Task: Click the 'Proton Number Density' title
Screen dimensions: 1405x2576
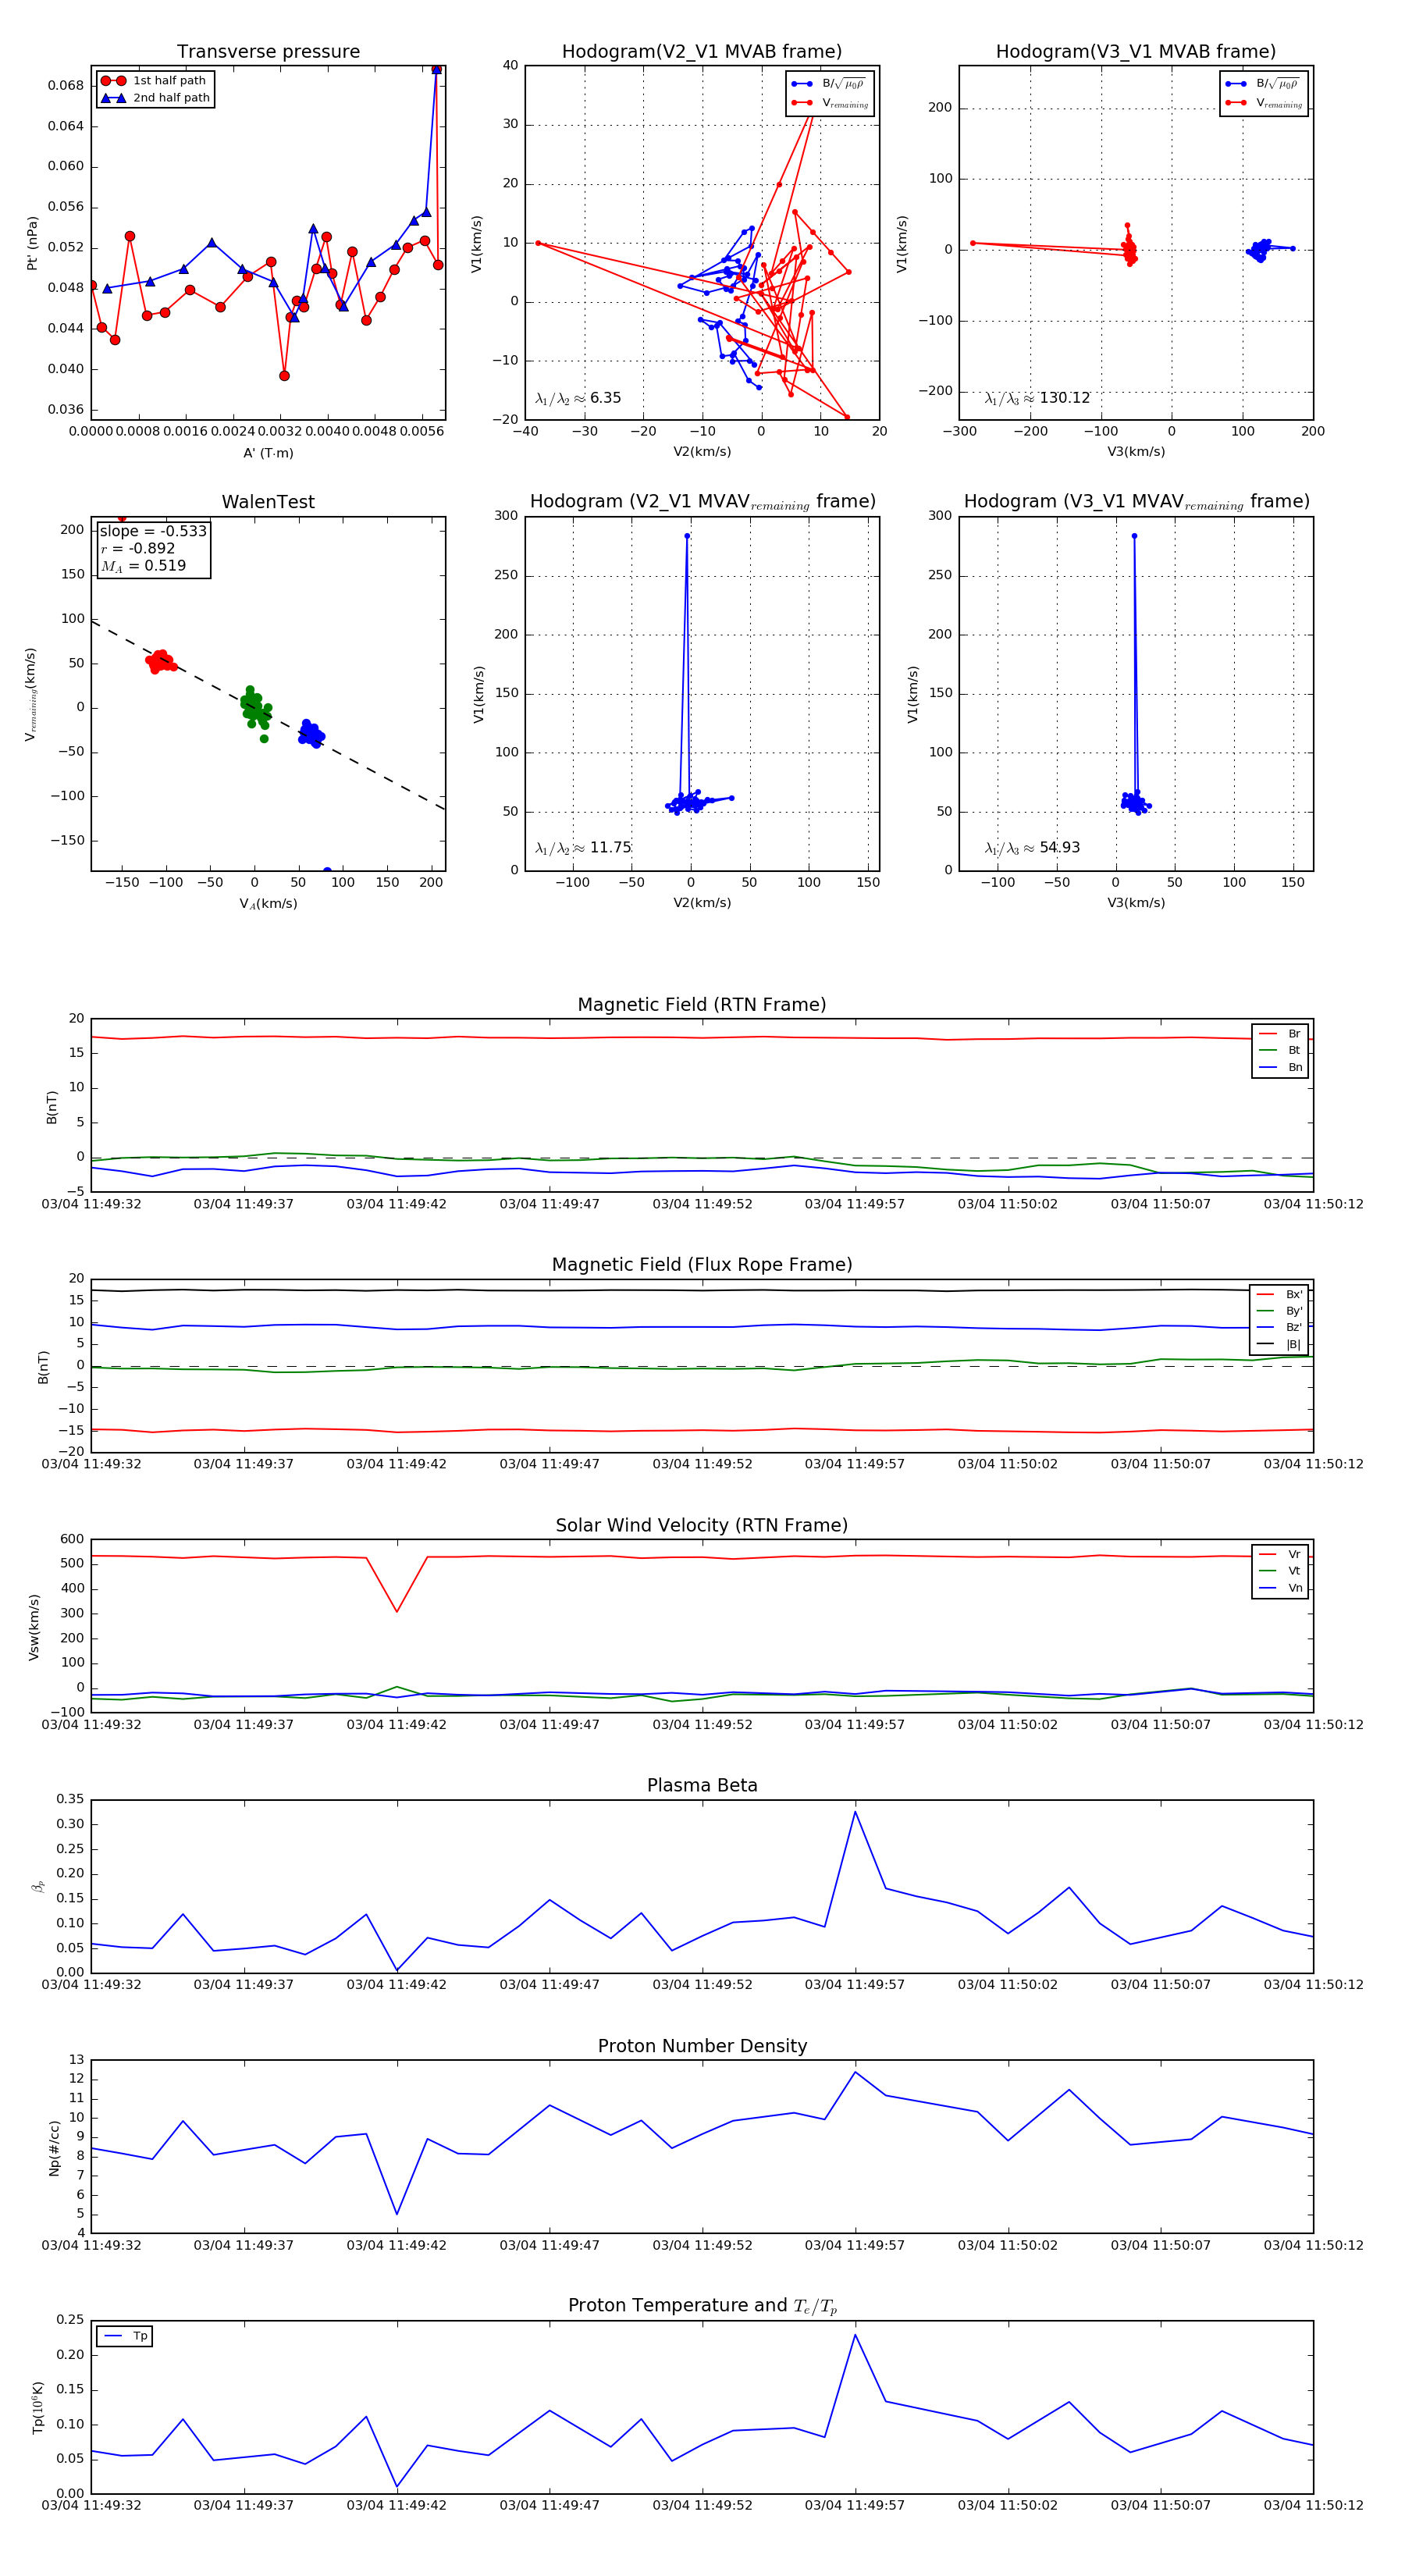Action: (x=702, y=2047)
